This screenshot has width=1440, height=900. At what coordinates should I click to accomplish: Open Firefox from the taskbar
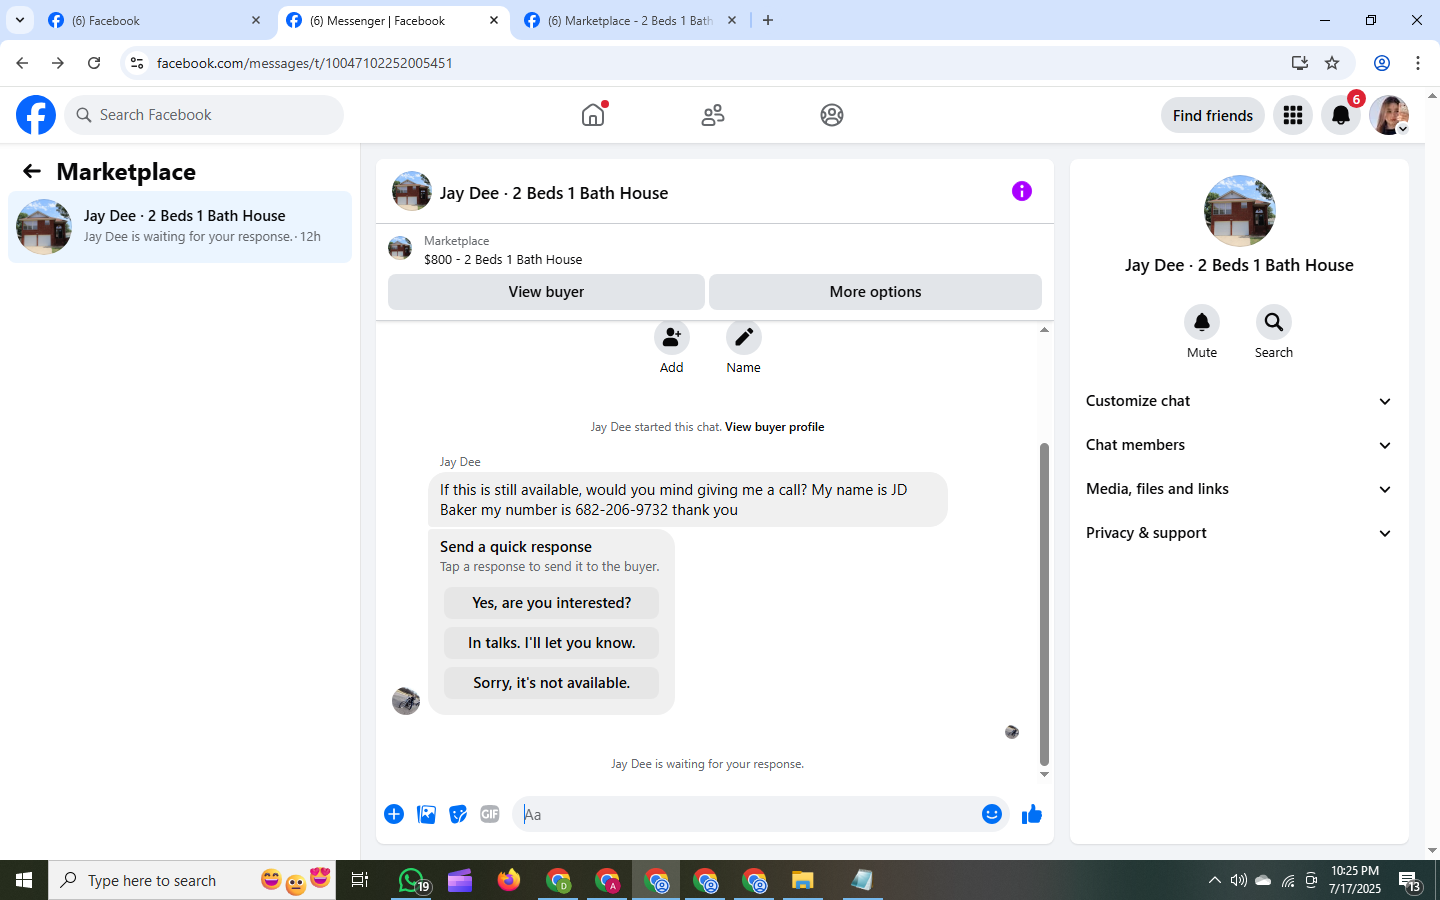509,880
